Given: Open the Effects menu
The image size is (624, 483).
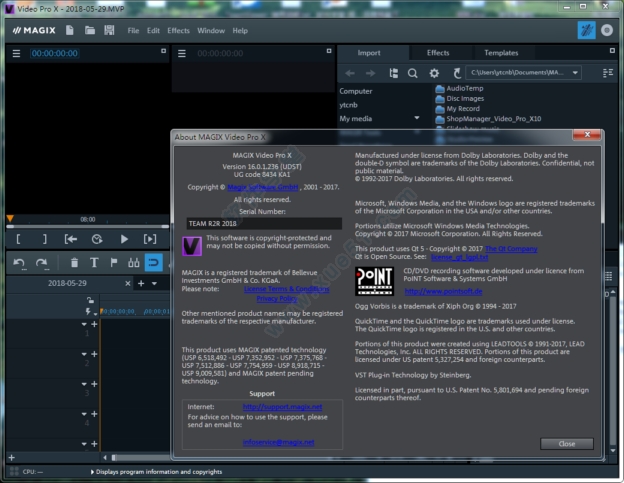Looking at the screenshot, I should [x=178, y=31].
